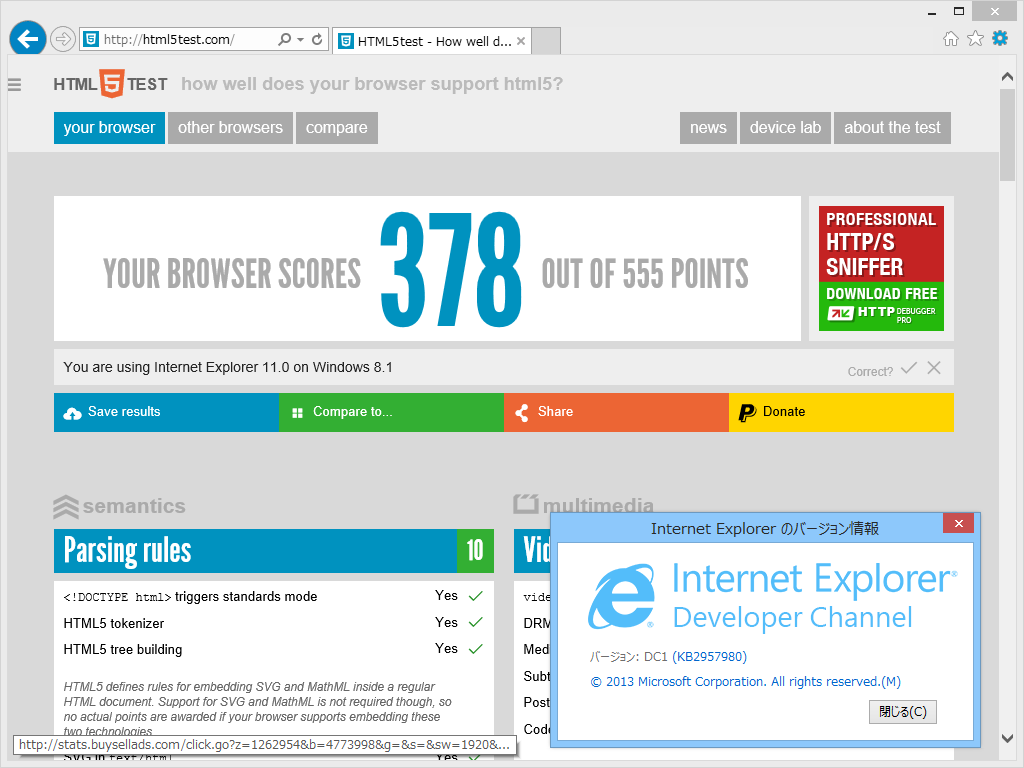Click the refresh page icon

317,39
